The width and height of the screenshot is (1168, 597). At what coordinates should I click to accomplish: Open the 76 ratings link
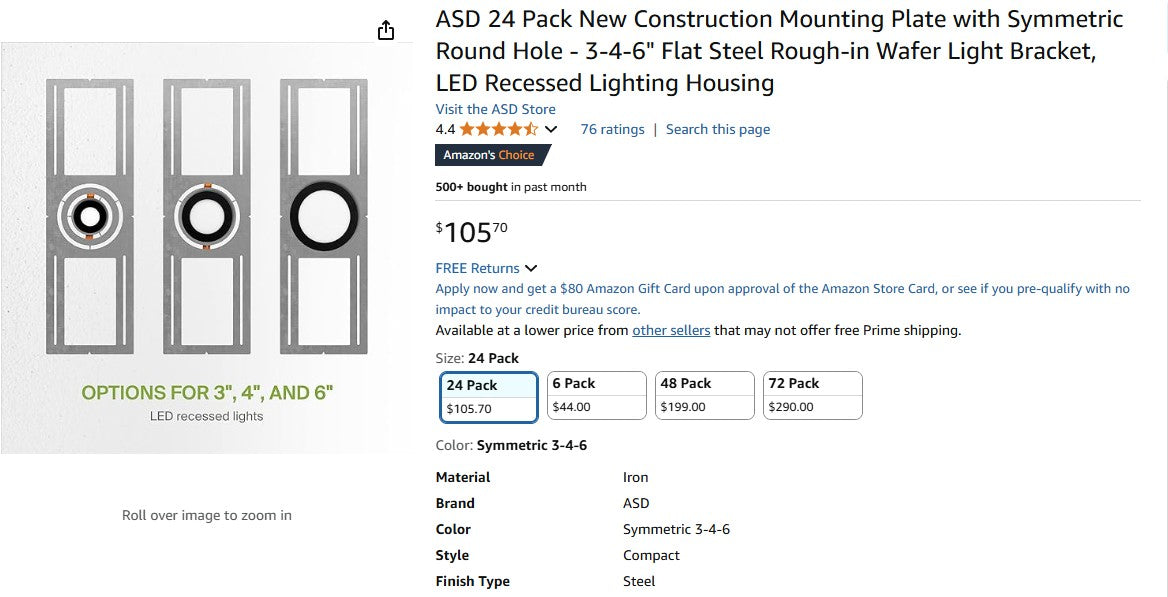613,129
